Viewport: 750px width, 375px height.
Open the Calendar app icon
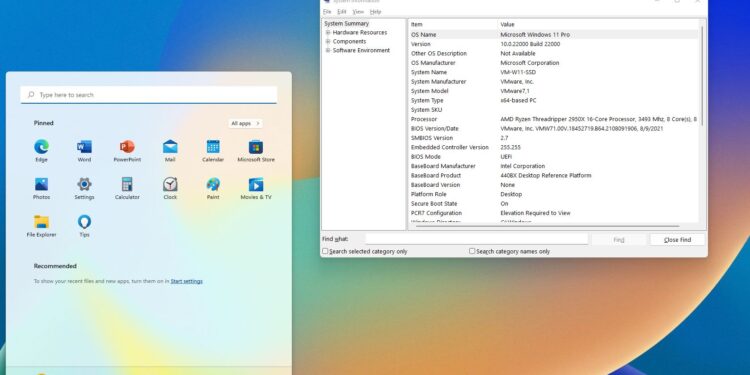click(213, 147)
